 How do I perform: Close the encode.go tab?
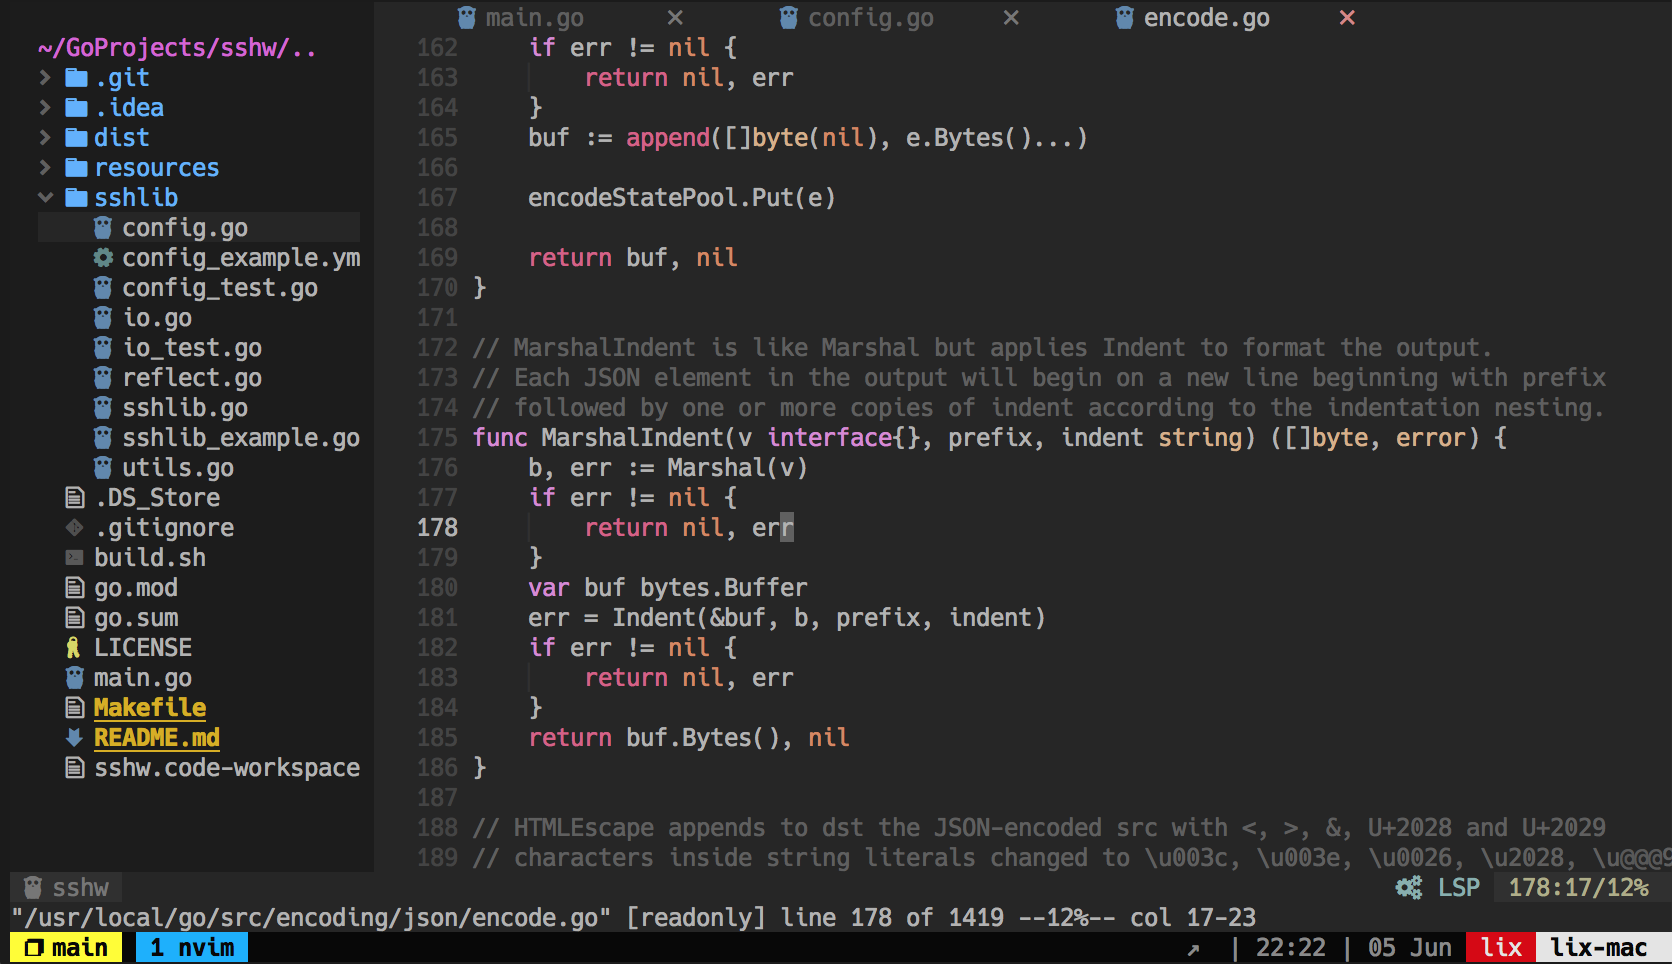tap(1347, 18)
